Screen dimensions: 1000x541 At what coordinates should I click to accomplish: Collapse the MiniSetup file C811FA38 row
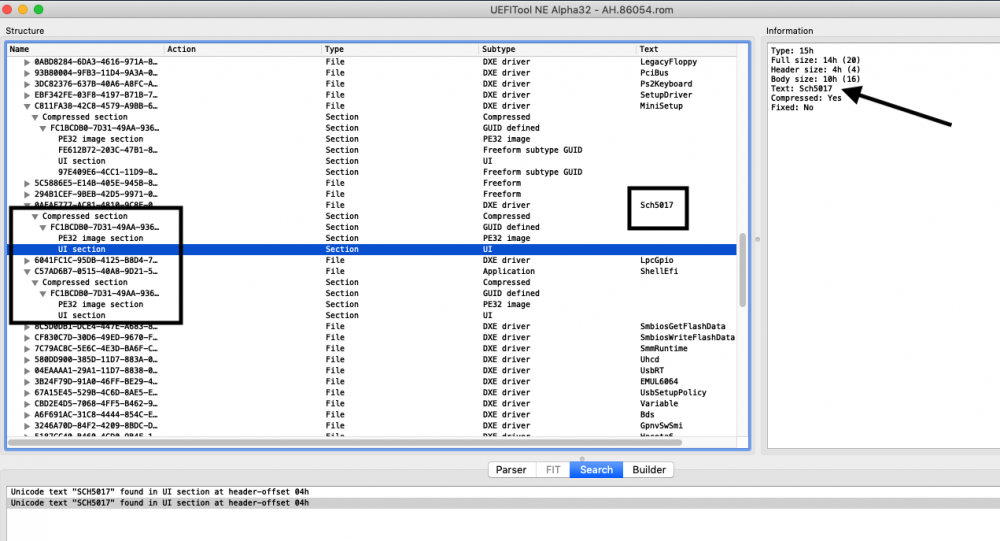[27, 106]
